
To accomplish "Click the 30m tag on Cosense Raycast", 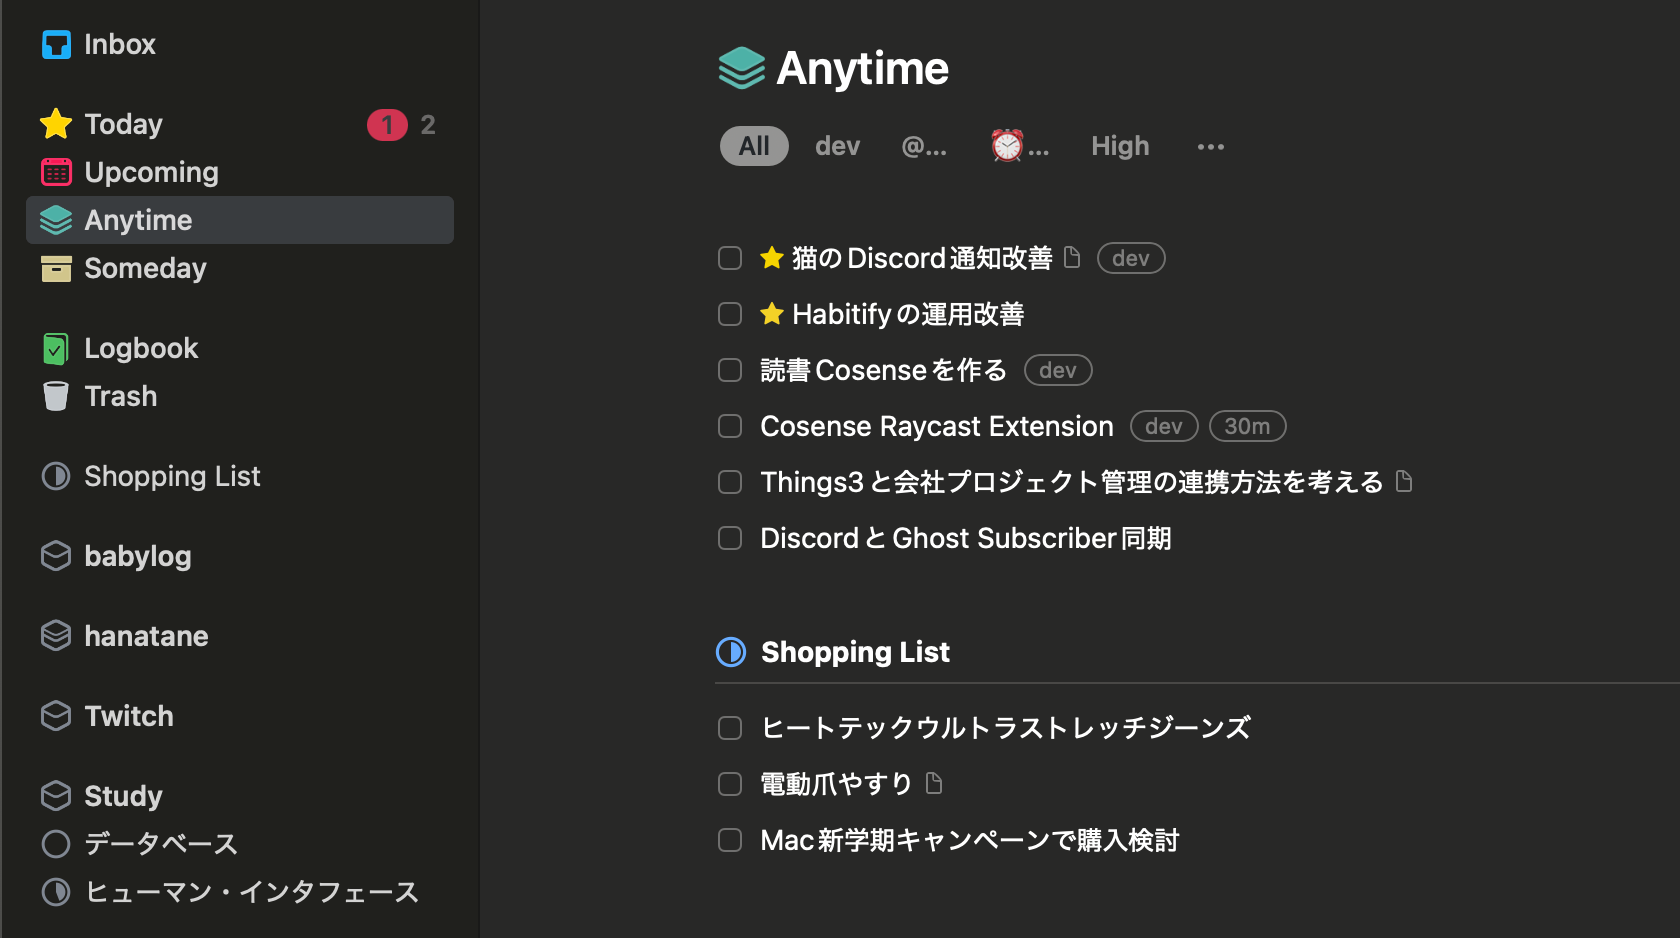I will pyautogui.click(x=1247, y=426).
